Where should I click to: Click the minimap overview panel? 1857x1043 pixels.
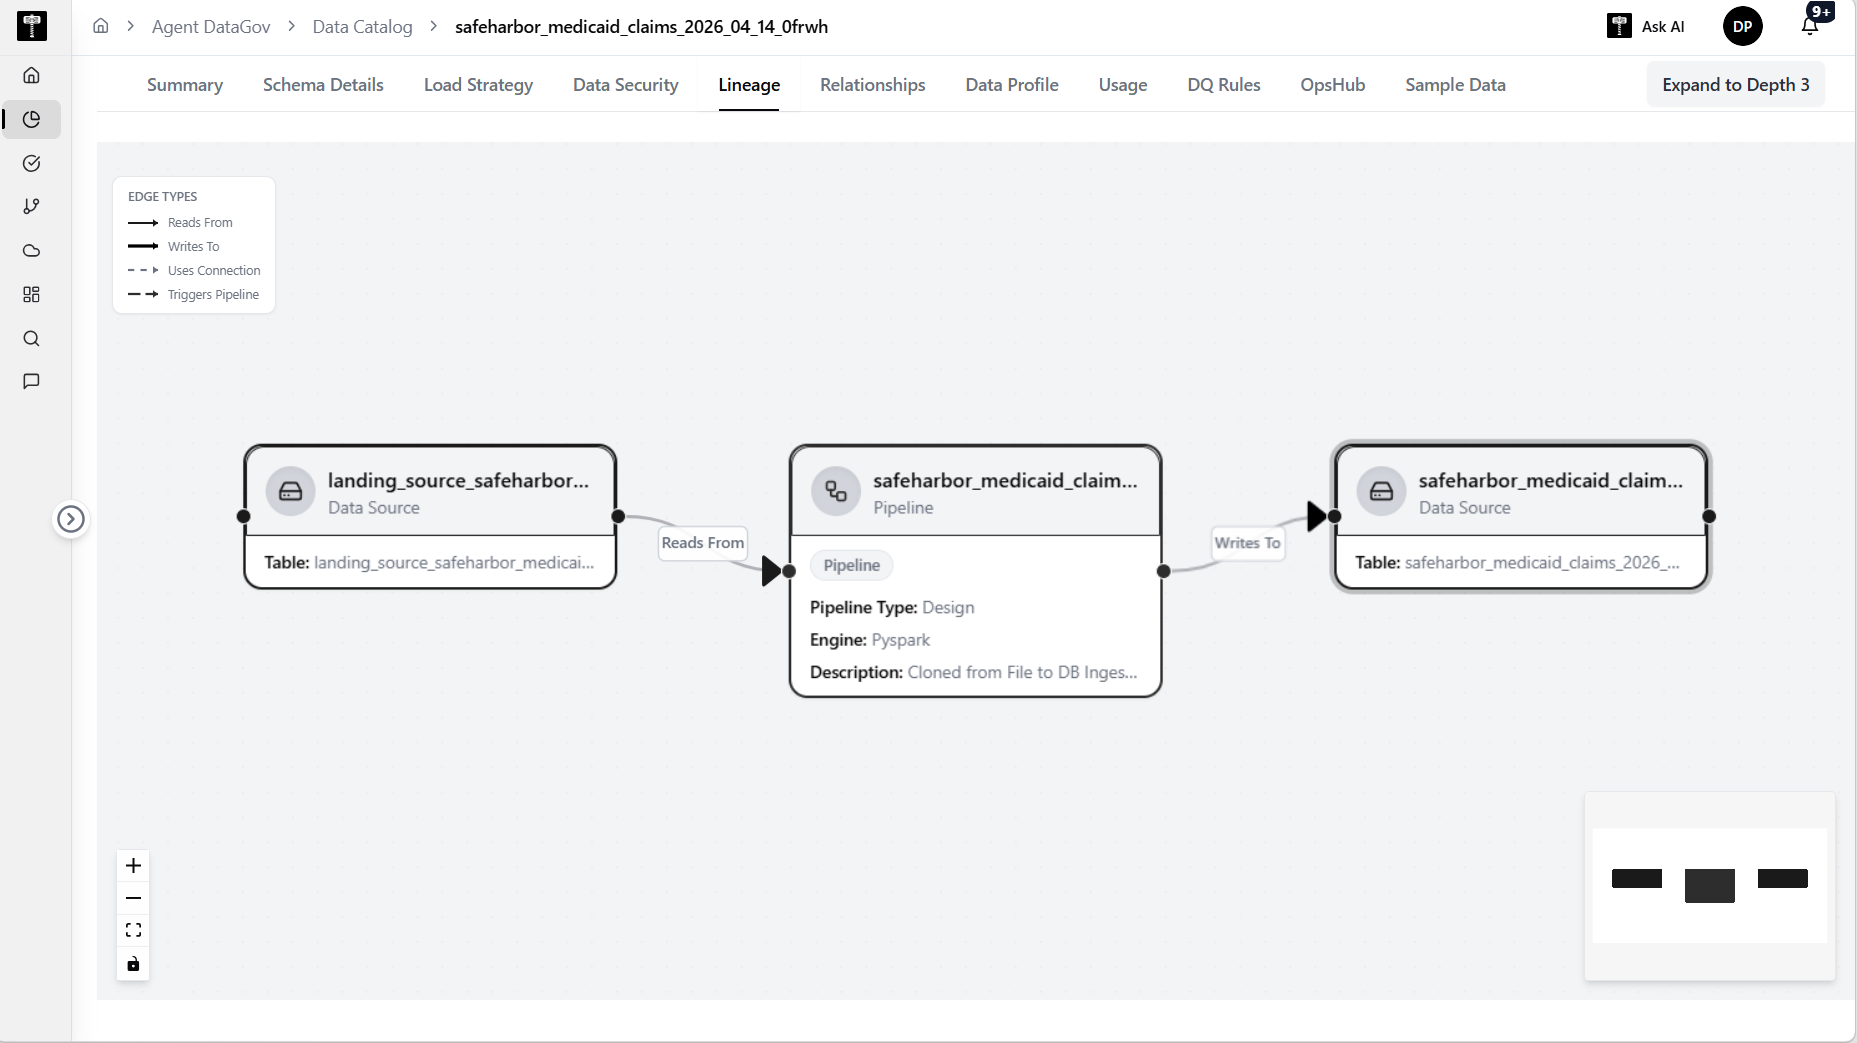point(1710,885)
